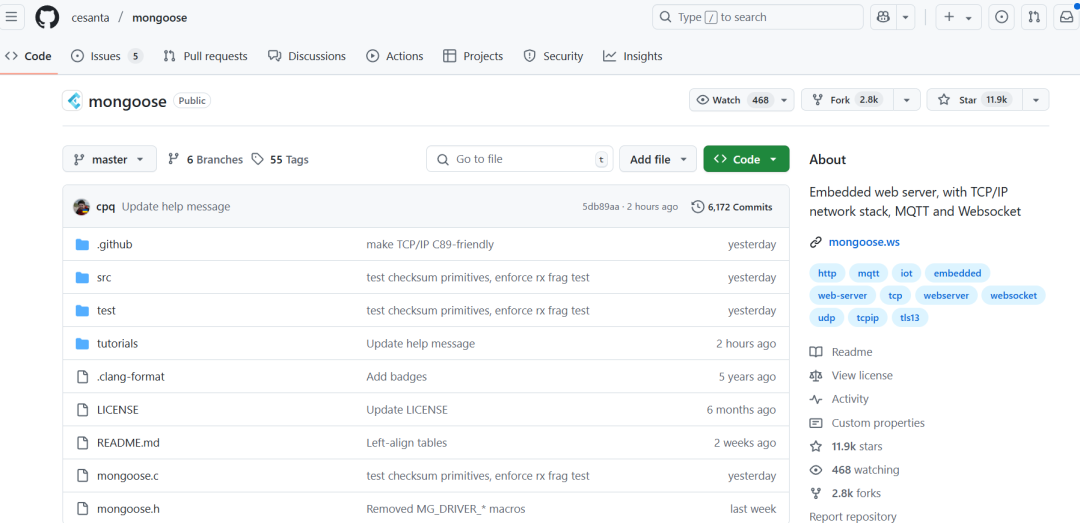1080x523 pixels.
Task: Click the mongoose repository logo
Action: (x=72, y=101)
